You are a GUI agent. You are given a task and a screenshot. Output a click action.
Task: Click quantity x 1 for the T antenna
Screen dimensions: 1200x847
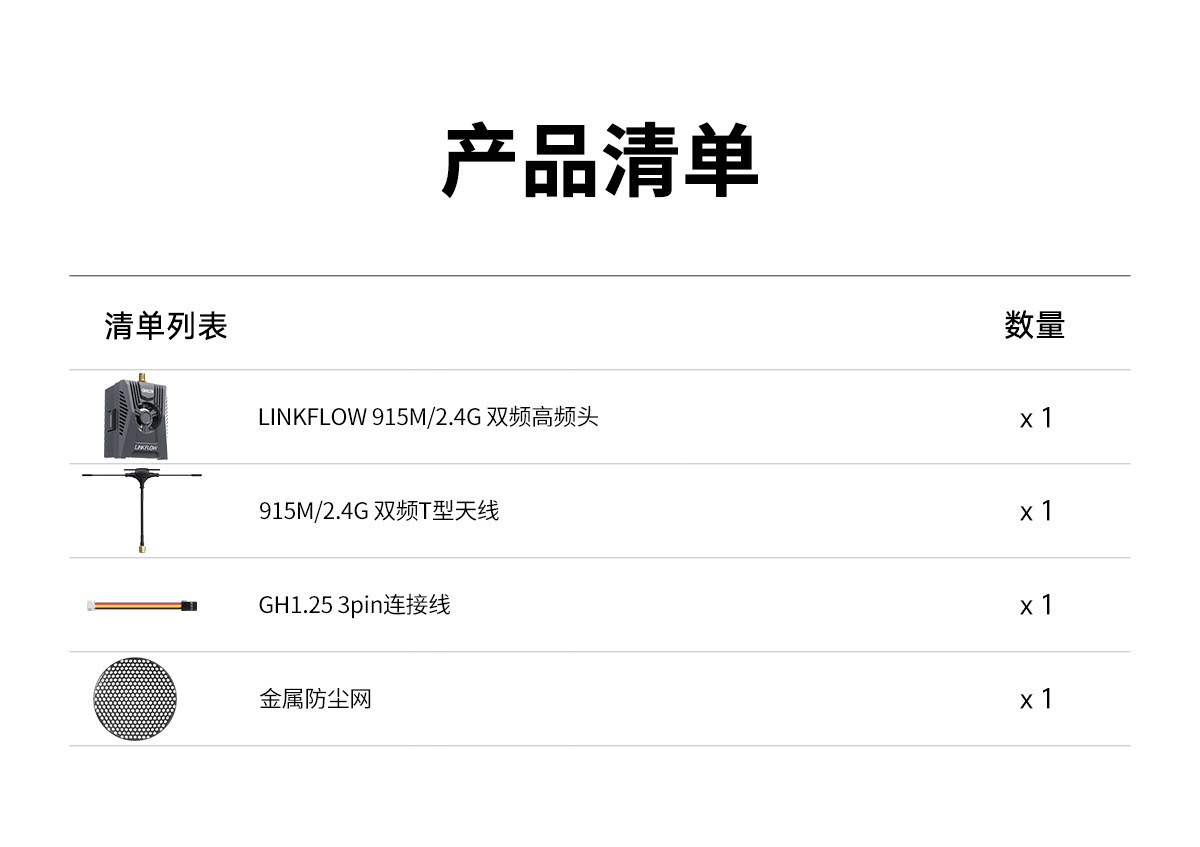point(1036,512)
